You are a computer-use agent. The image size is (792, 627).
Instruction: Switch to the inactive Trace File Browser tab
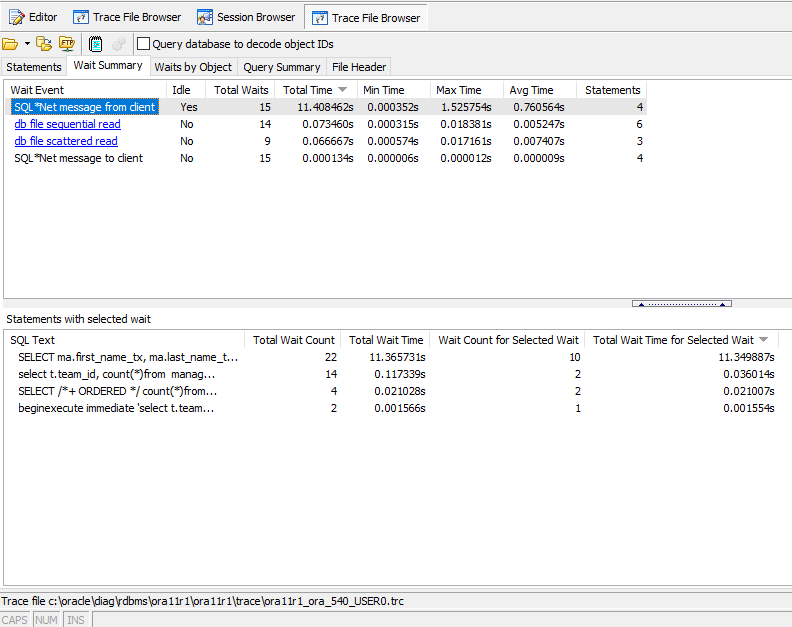point(127,17)
